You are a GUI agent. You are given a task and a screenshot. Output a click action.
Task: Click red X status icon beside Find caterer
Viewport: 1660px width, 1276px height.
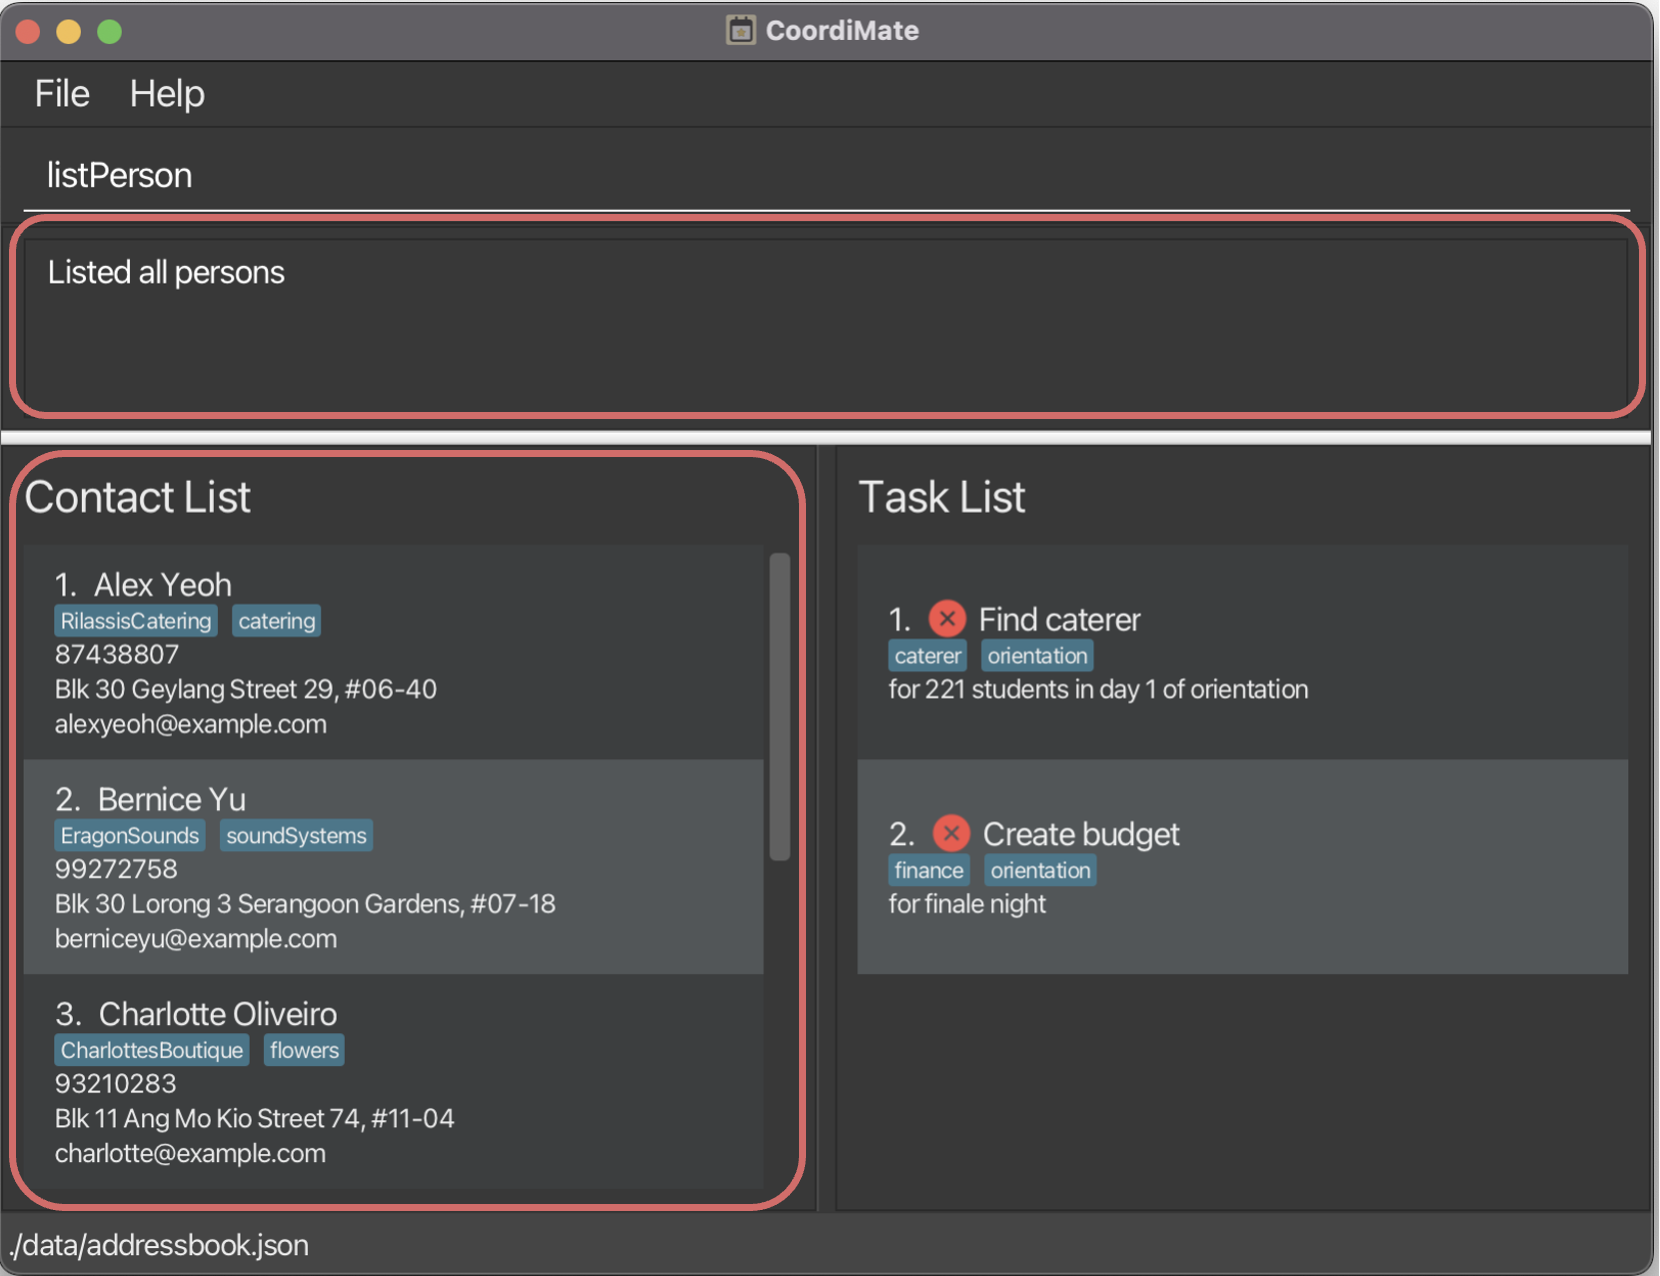(946, 619)
